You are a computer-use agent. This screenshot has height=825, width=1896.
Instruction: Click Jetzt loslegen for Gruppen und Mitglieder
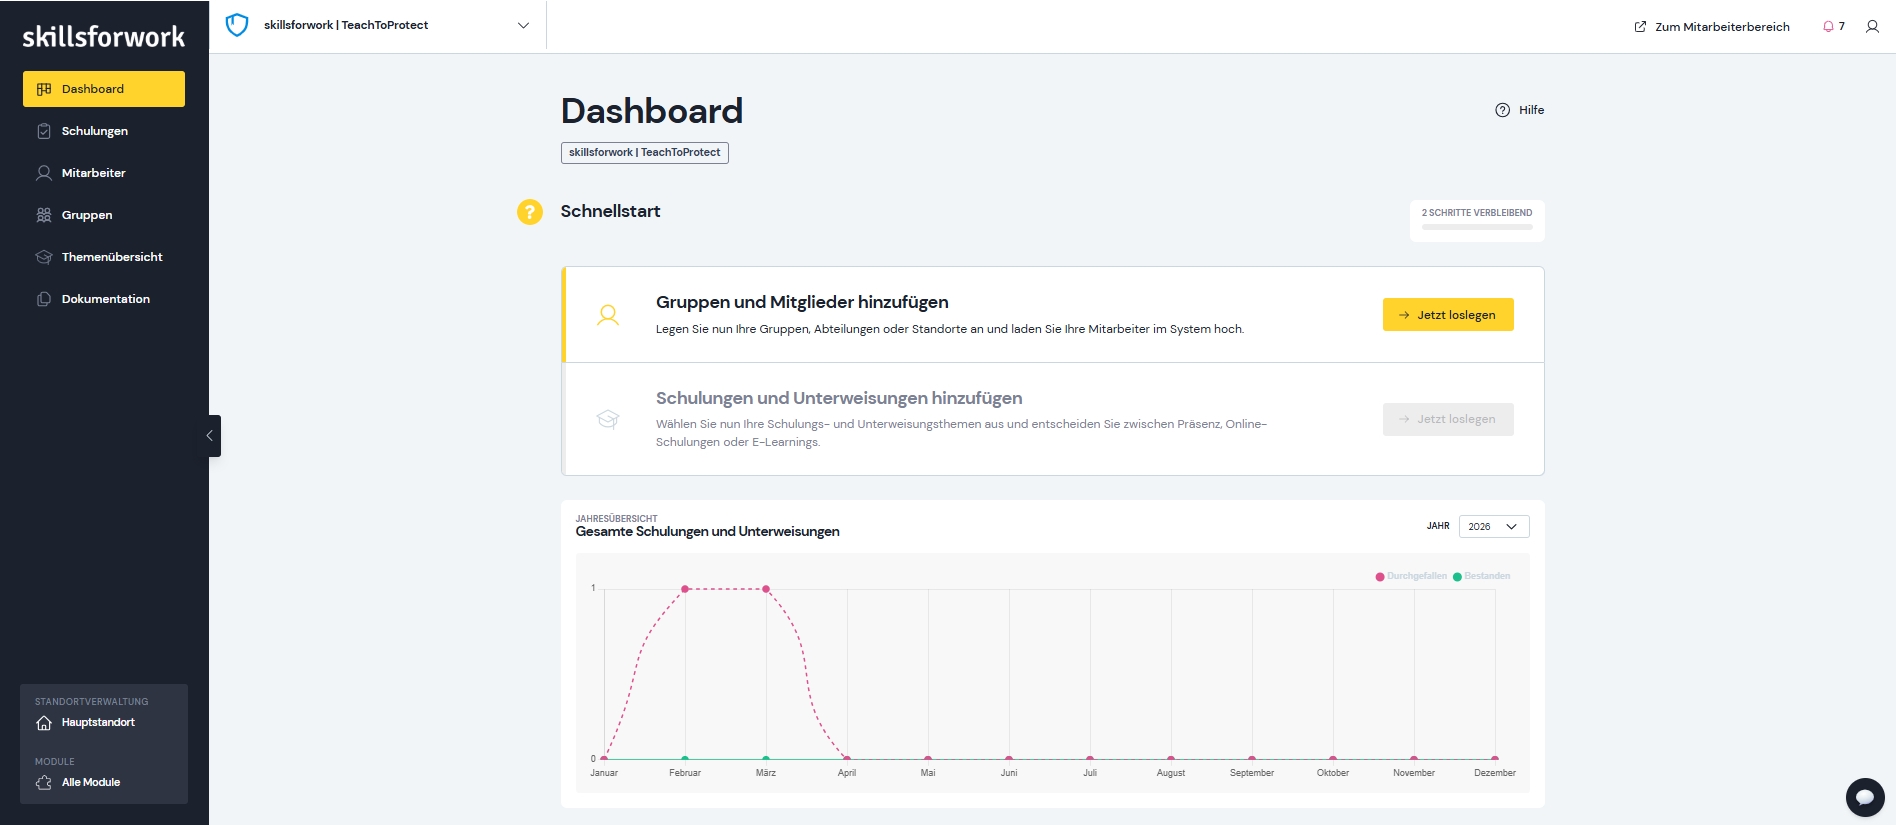(1447, 315)
